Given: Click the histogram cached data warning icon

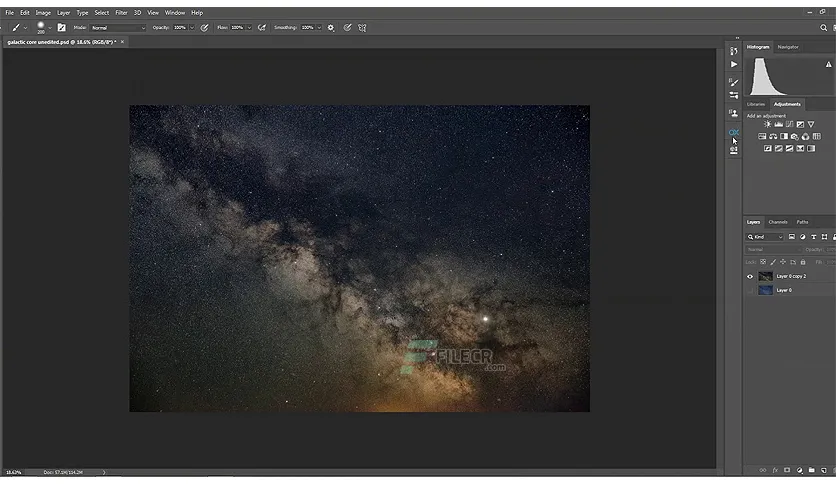Looking at the screenshot, I should [829, 64].
